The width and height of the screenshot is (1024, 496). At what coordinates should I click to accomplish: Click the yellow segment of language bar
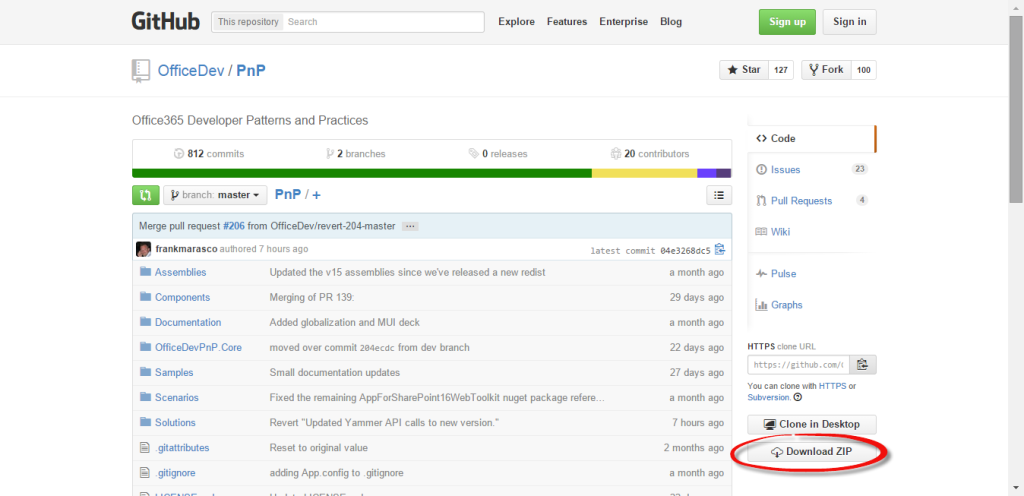point(644,173)
